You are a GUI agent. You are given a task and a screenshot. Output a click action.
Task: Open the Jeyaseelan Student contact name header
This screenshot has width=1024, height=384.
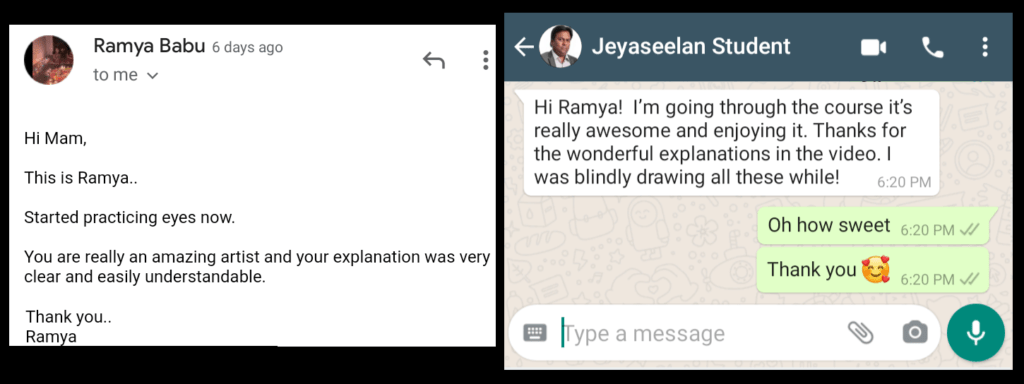click(691, 47)
